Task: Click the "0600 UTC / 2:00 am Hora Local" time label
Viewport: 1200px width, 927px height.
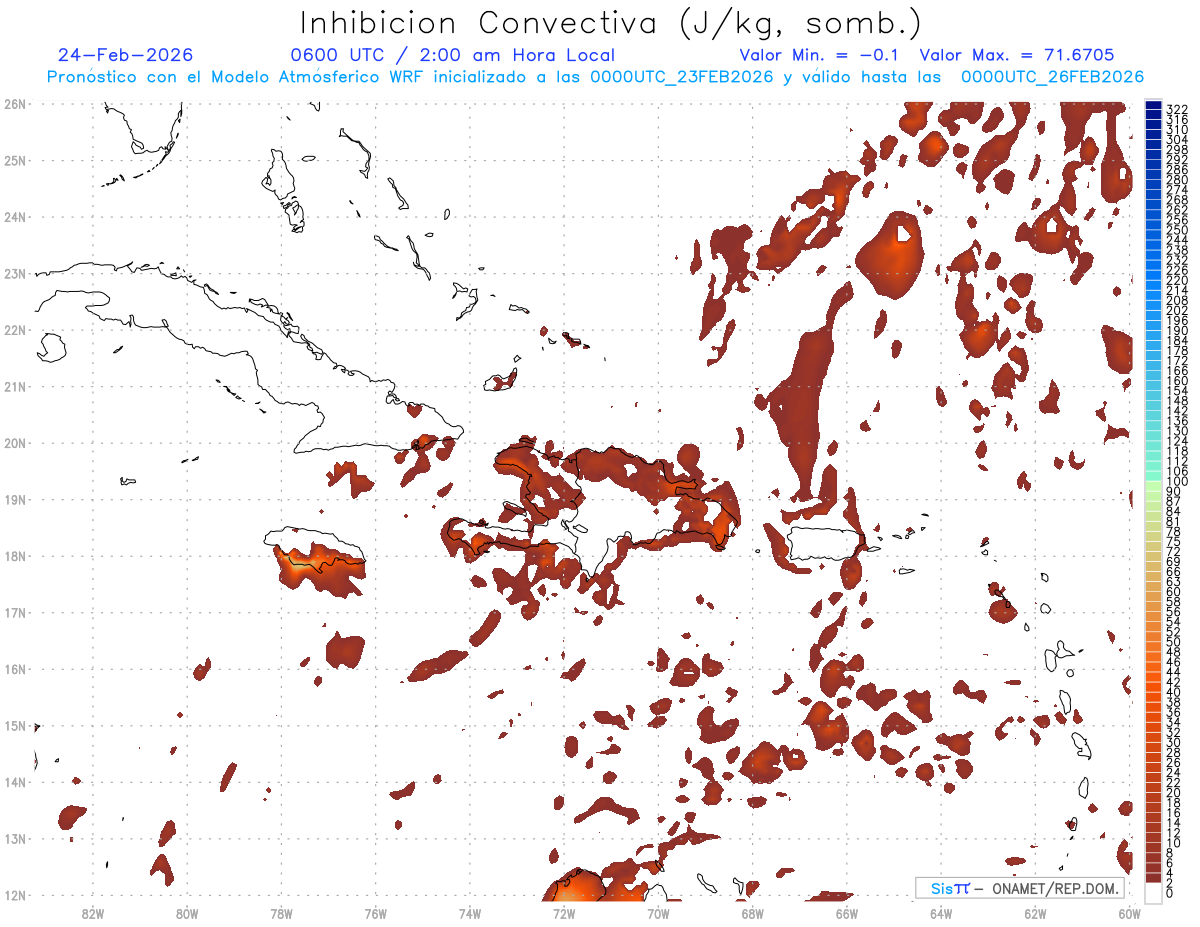Action: tap(453, 55)
